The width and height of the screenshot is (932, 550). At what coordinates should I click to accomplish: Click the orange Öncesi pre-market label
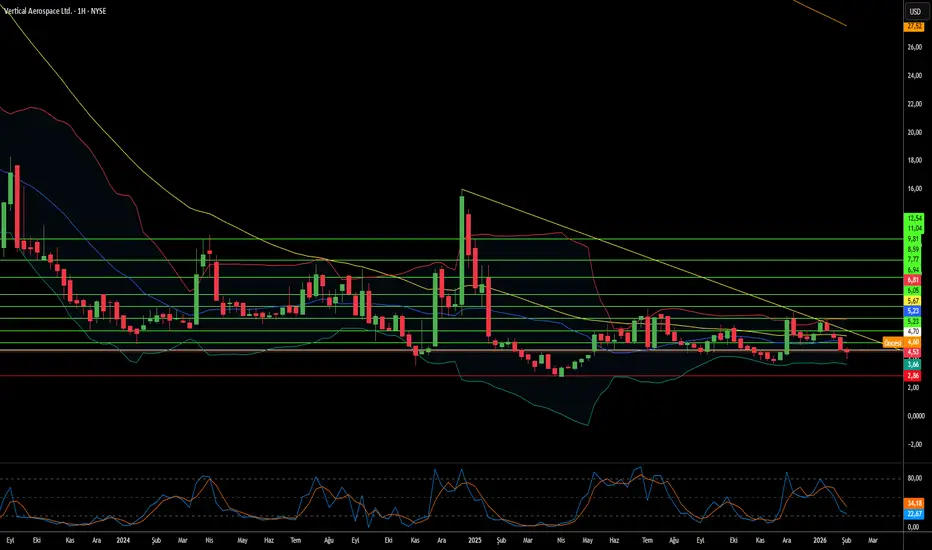click(893, 343)
